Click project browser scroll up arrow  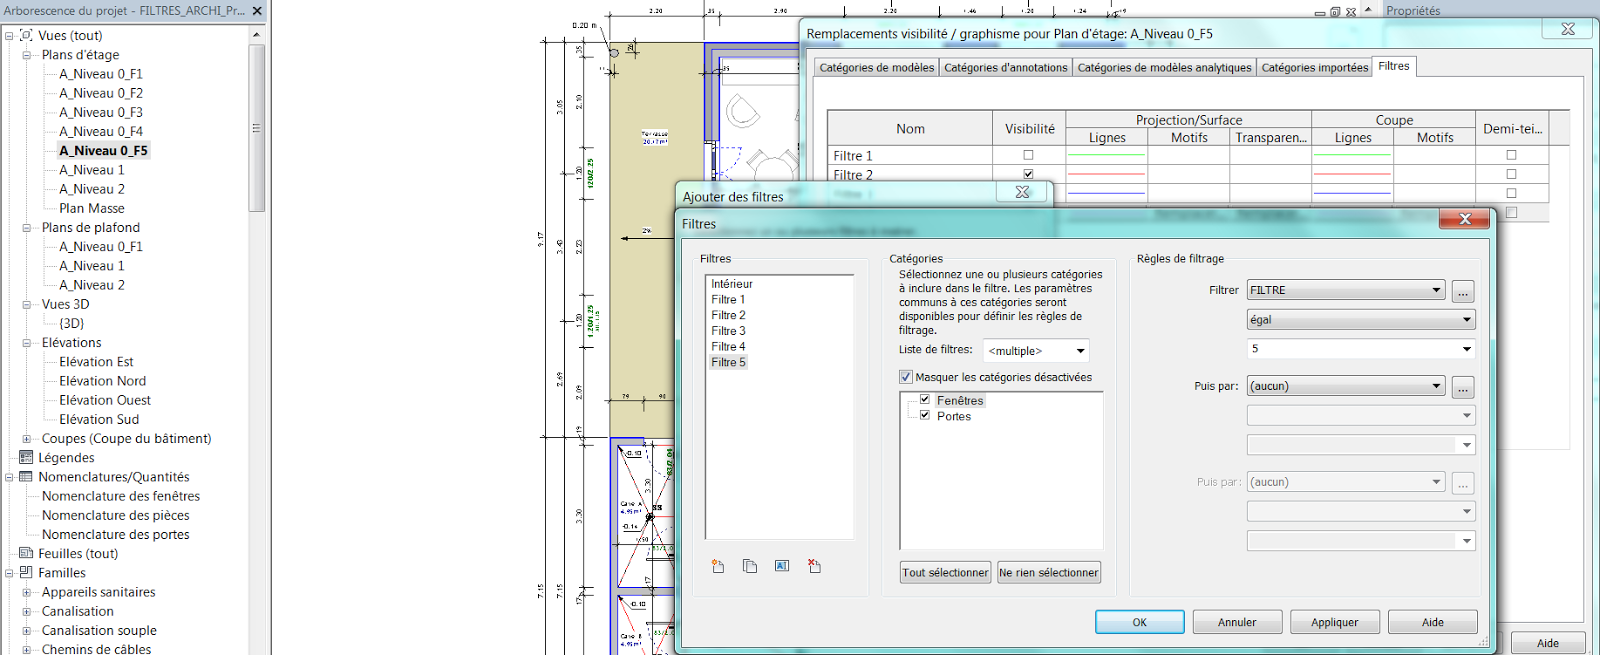257,34
